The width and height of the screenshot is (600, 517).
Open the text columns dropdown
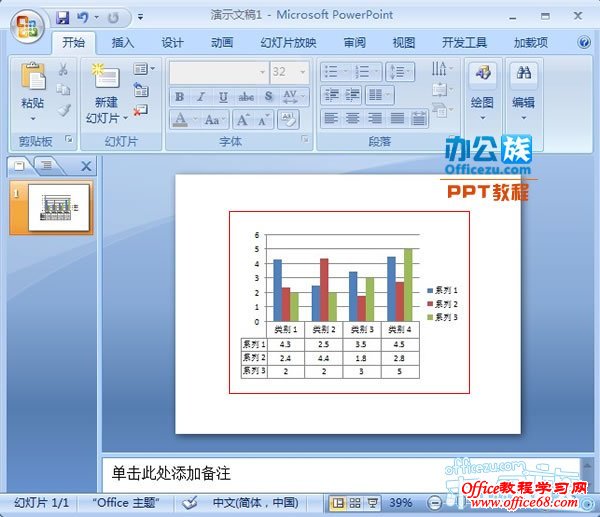[380, 95]
